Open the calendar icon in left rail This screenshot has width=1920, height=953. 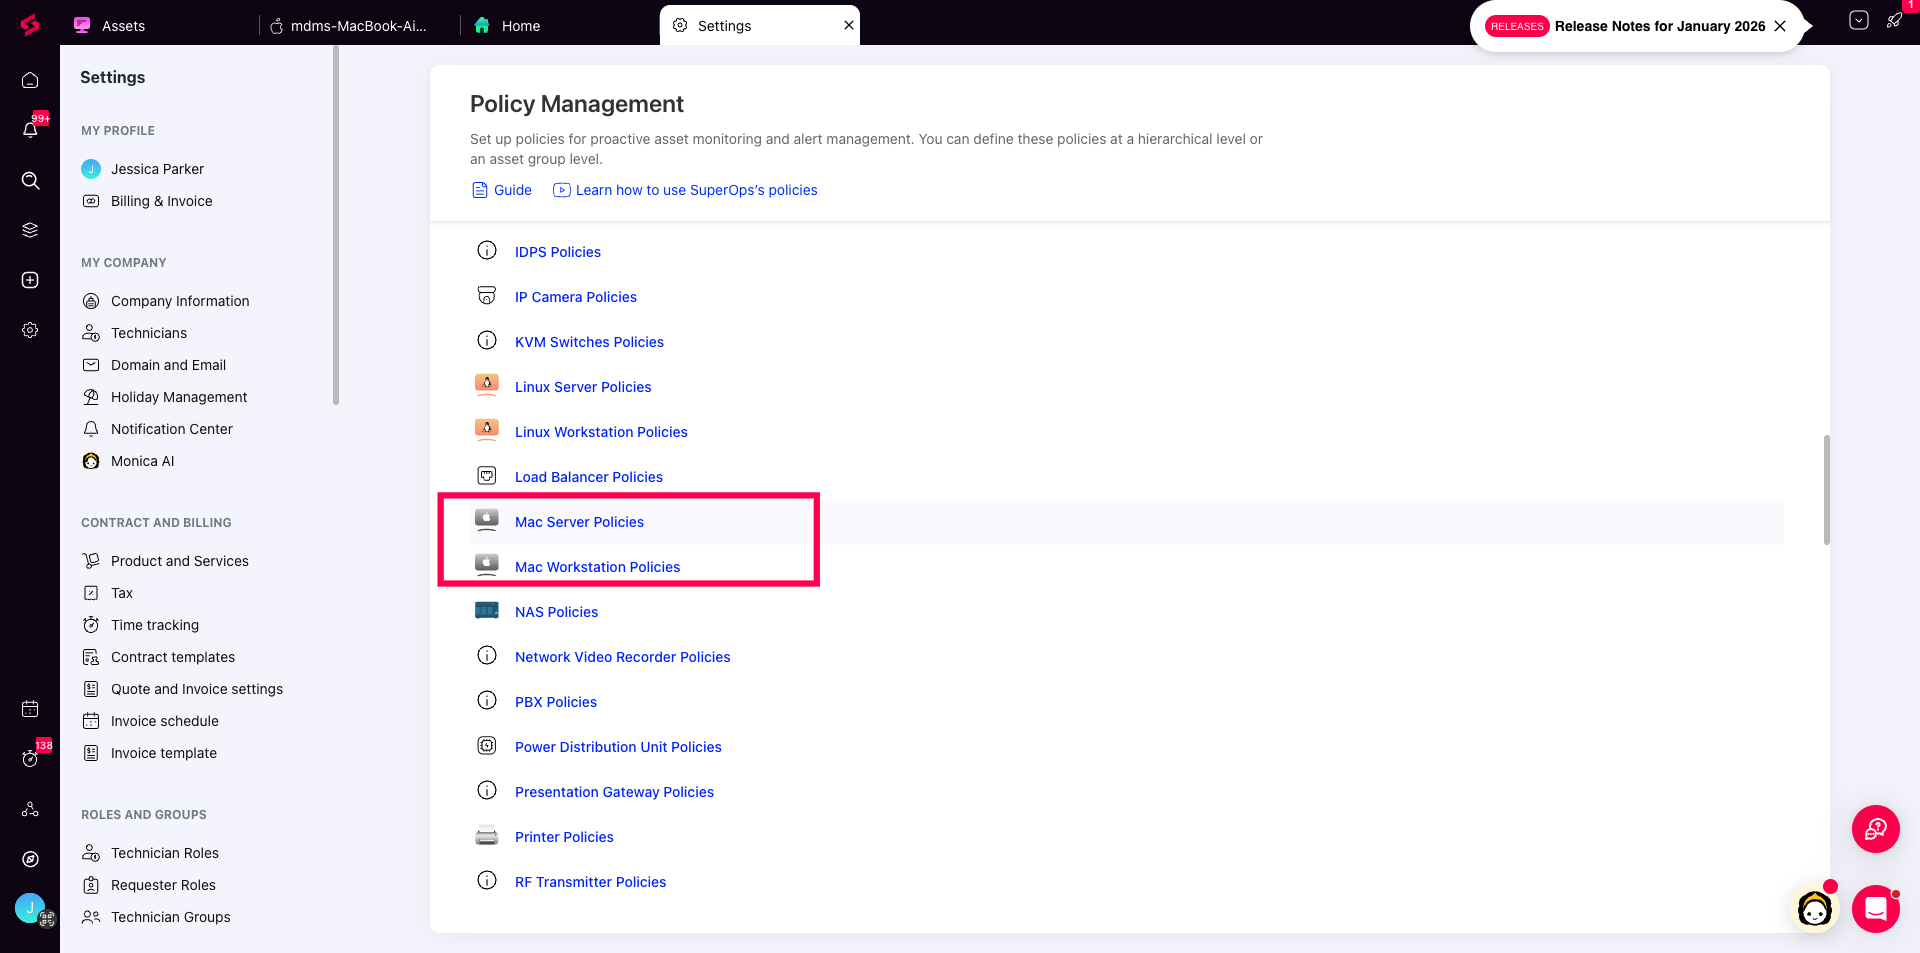point(30,709)
